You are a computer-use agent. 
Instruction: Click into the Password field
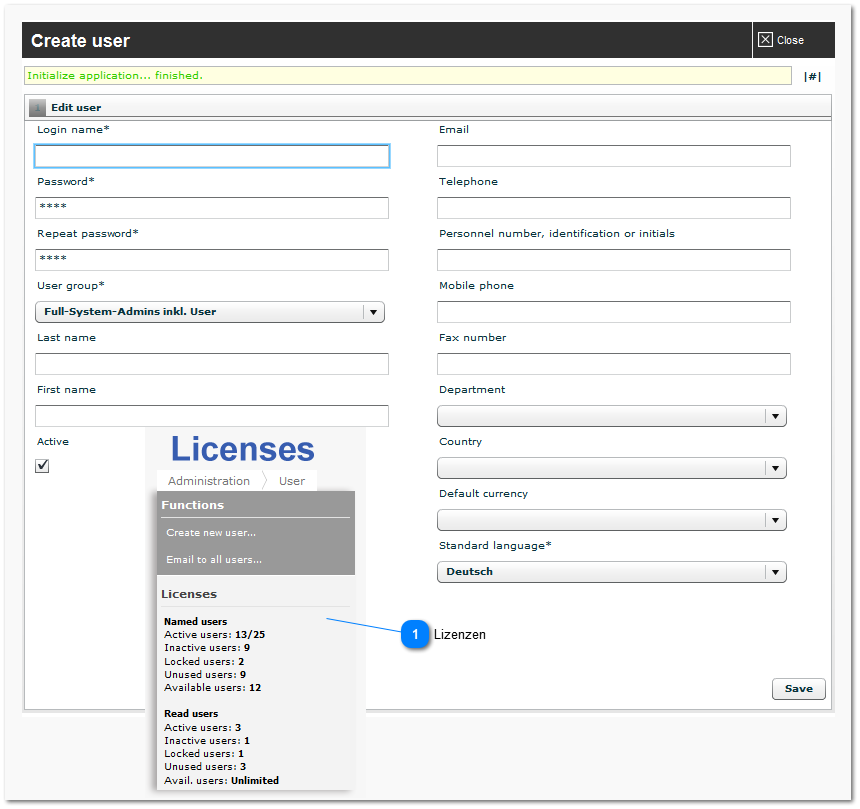click(212, 208)
